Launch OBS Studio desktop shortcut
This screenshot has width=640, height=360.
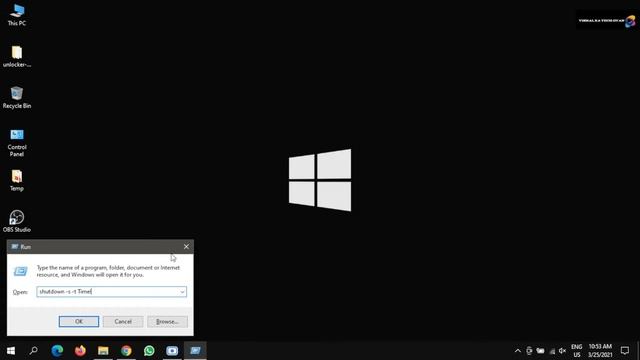coord(17,221)
